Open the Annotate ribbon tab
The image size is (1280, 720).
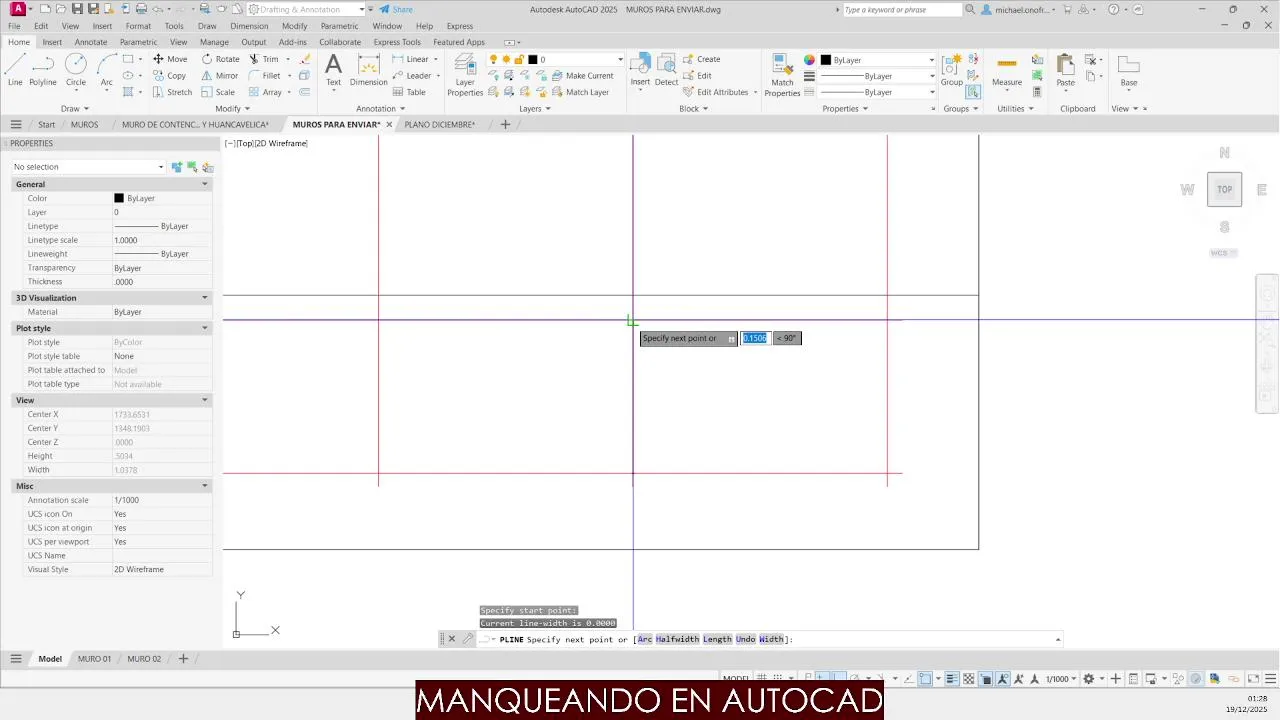pos(91,42)
